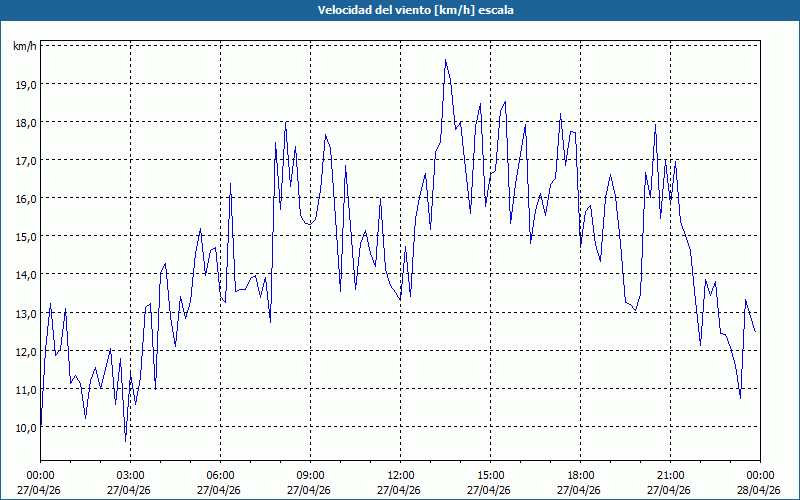Select the 12:00 x-axis time label
The width and height of the screenshot is (800, 500).
pos(400,475)
